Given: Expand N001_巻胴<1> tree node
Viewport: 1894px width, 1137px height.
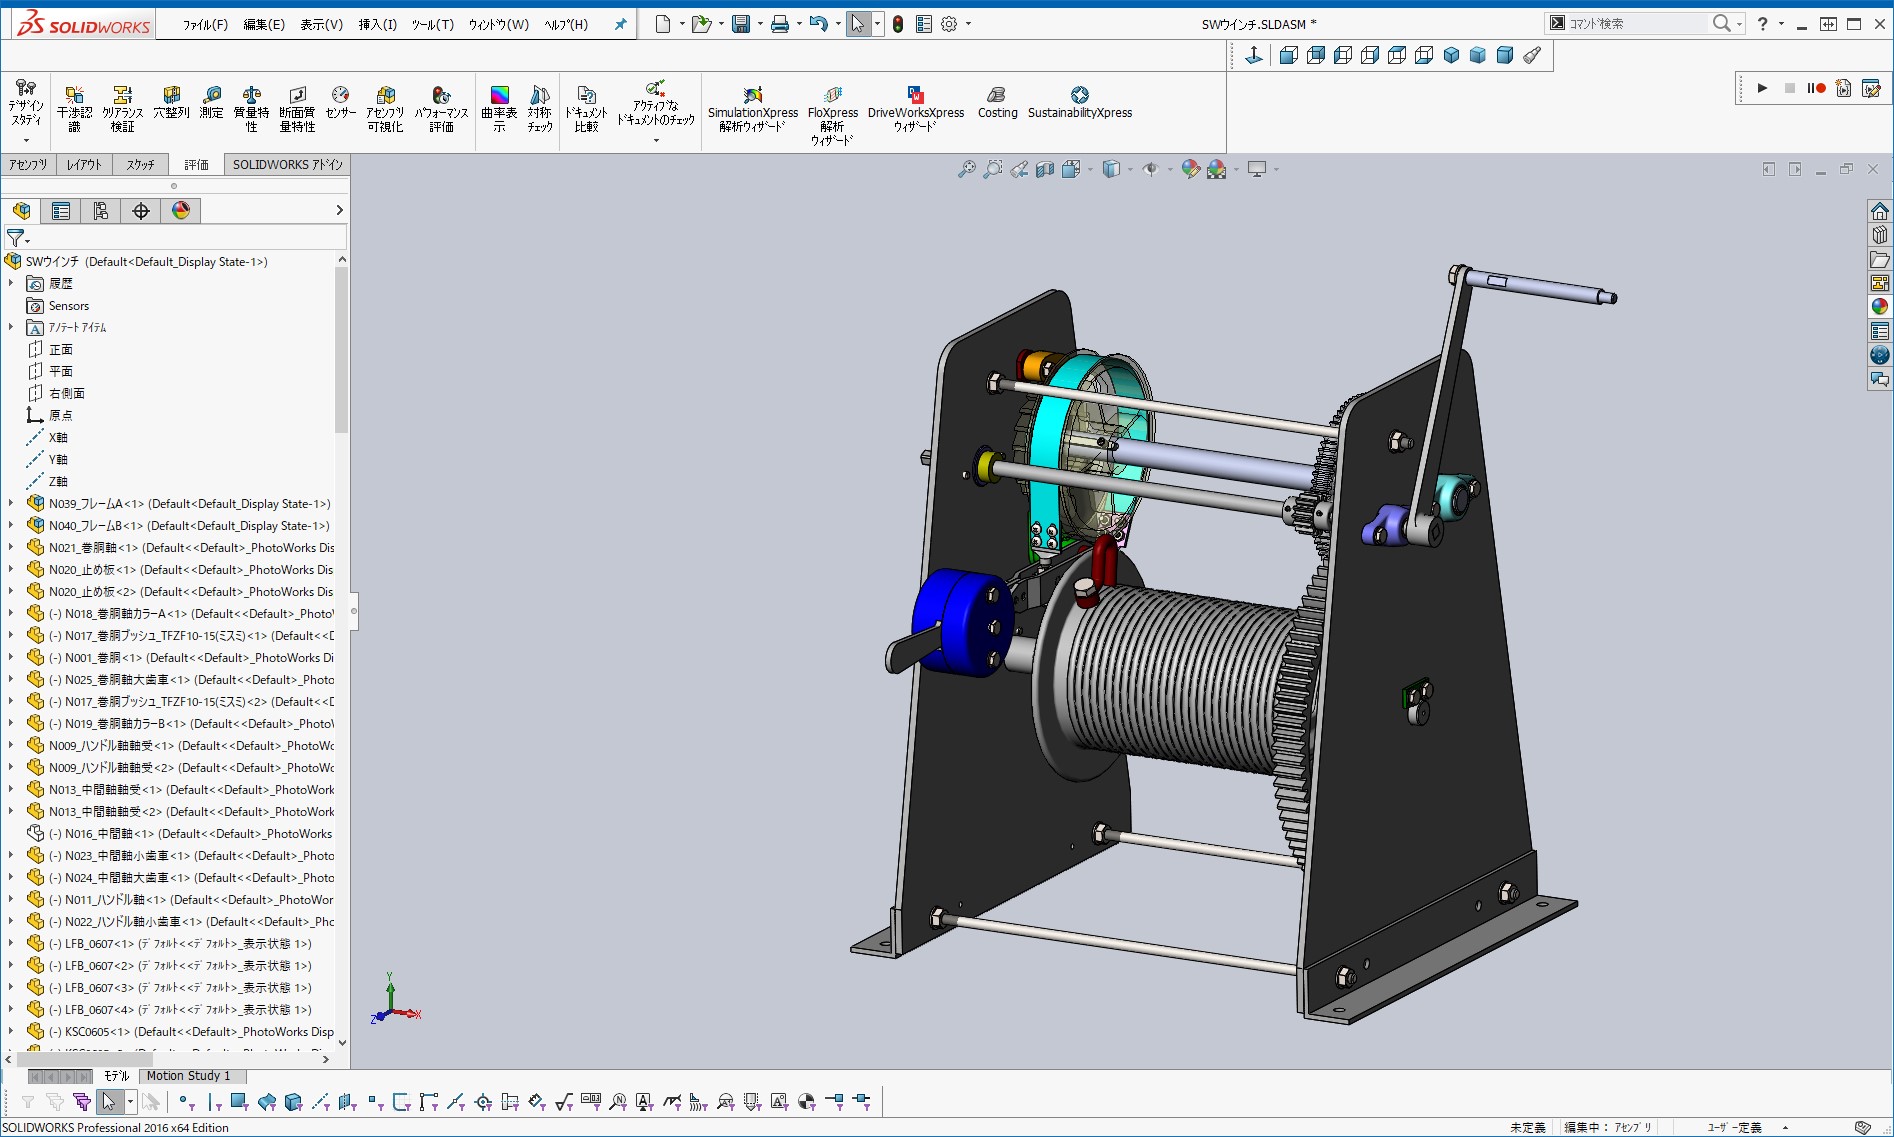Looking at the screenshot, I should 11,657.
